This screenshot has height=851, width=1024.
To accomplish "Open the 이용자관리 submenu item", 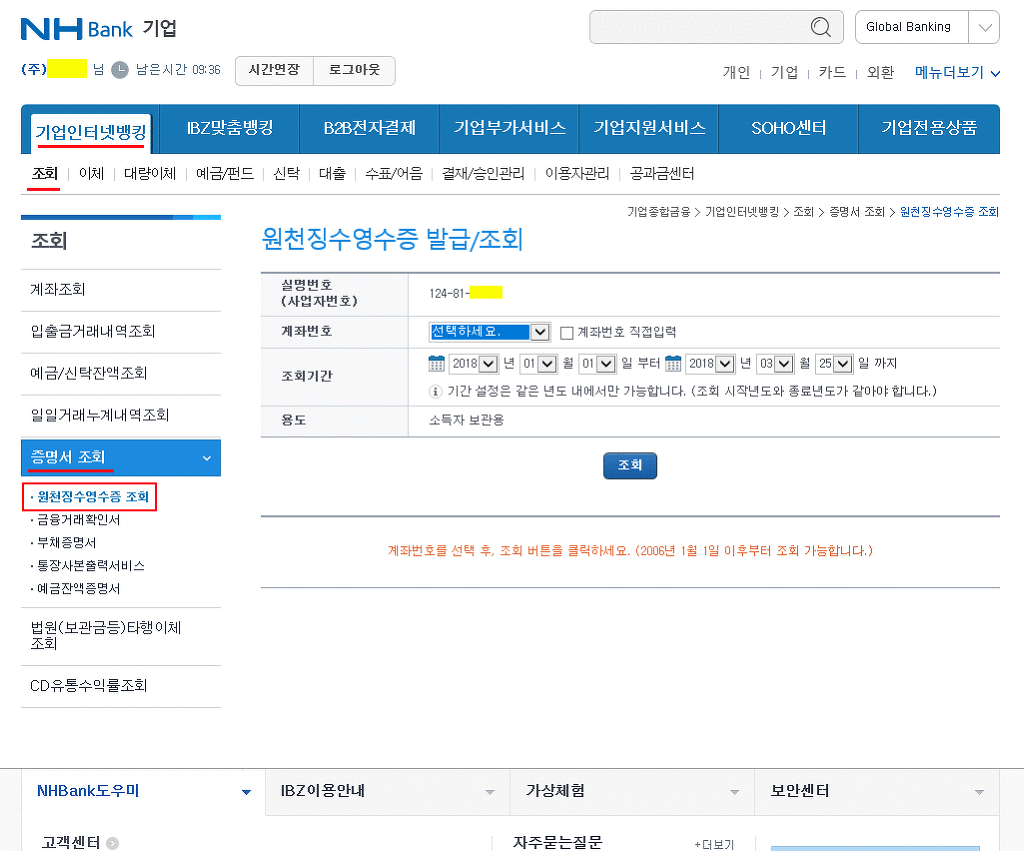I will coord(577,174).
